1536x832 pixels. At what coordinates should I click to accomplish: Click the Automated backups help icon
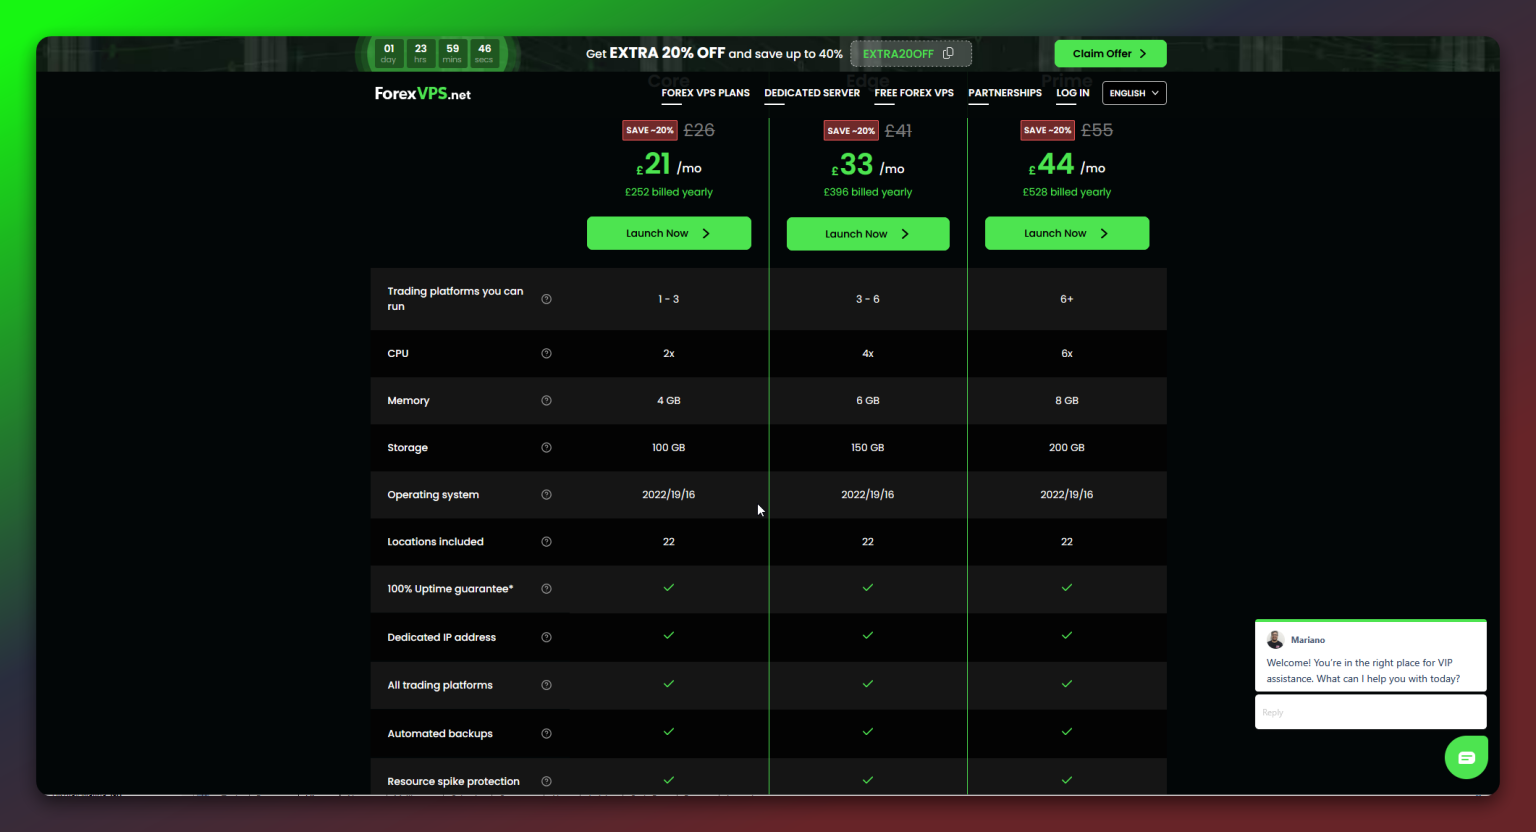tap(546, 733)
